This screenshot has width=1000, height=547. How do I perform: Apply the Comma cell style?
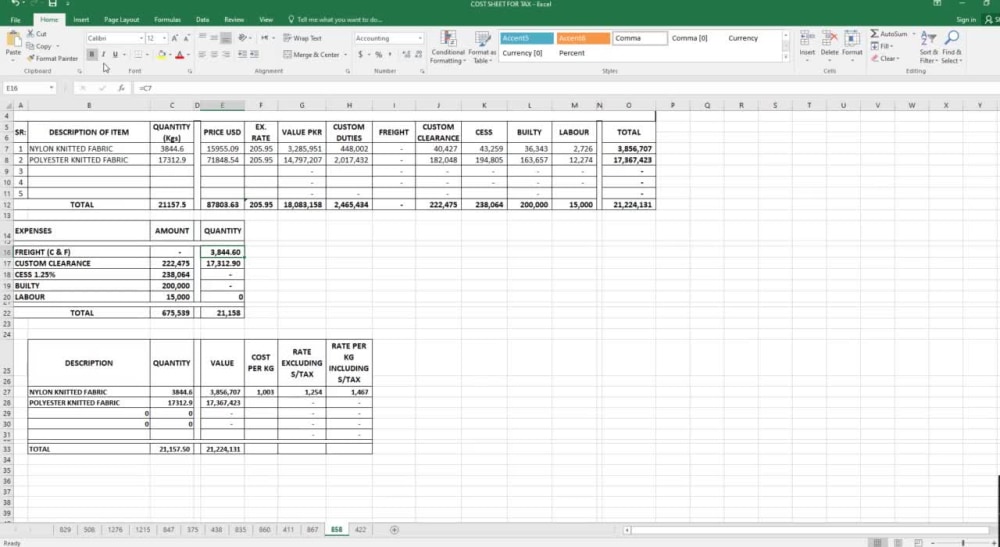640,38
